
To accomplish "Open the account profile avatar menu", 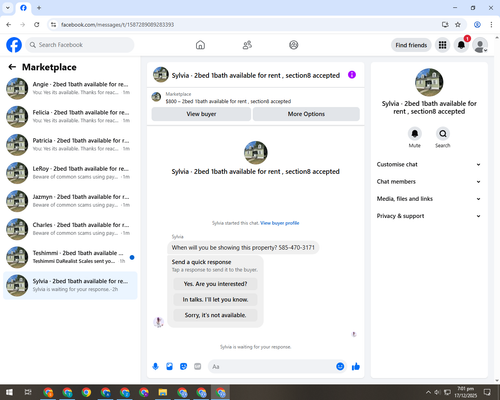I will [480, 45].
